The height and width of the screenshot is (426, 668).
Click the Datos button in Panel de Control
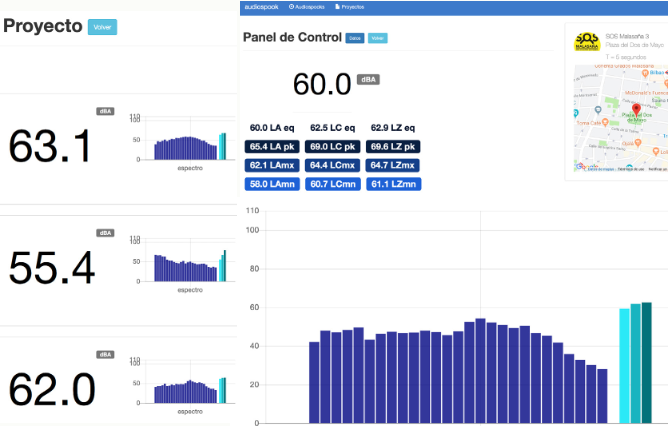pos(355,38)
